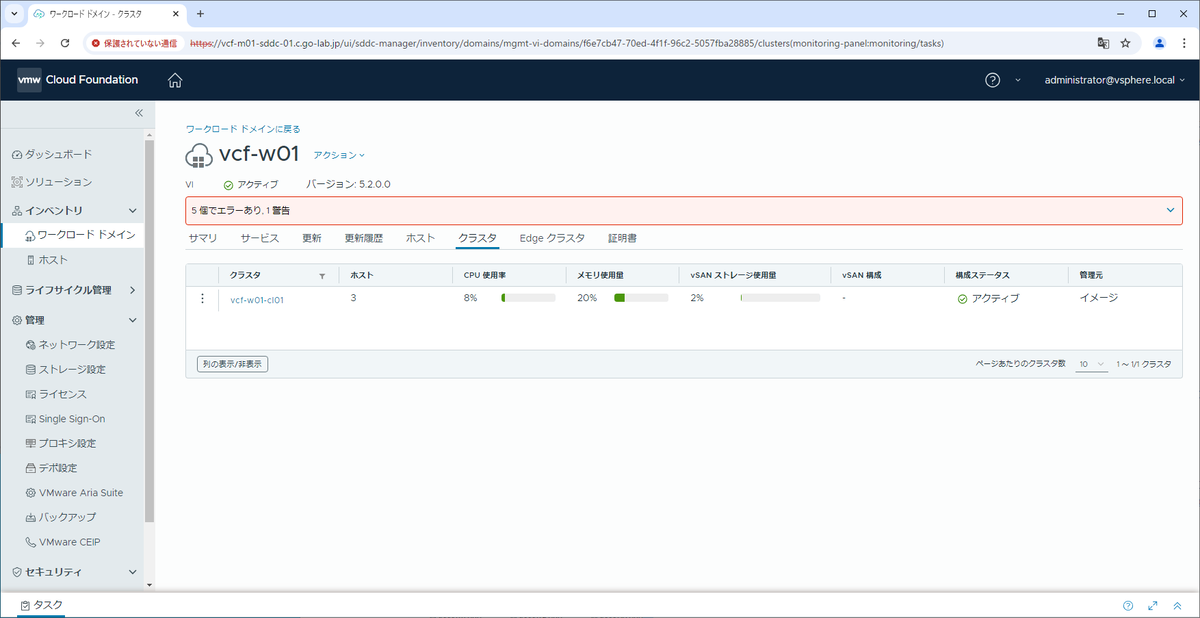Click the sidebar vertical scrollbar
The image size is (1200, 618).
click(149, 330)
